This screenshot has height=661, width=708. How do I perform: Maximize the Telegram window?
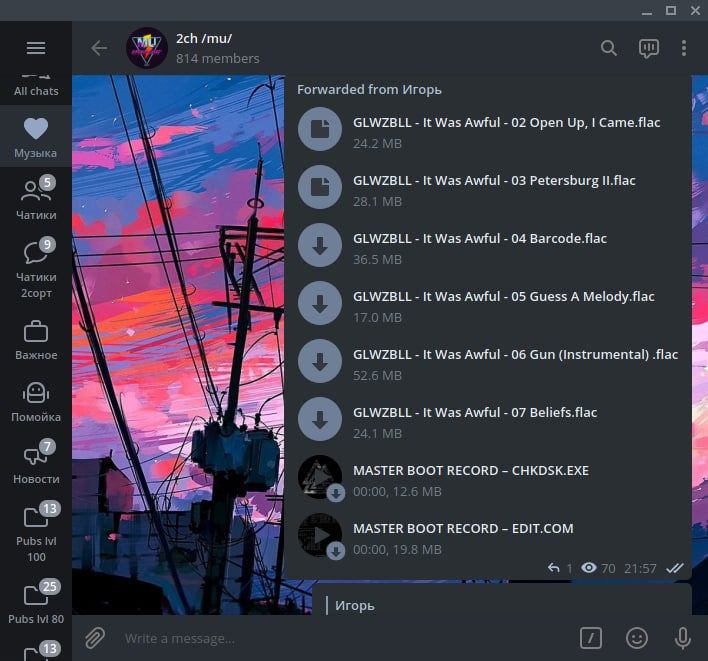[671, 10]
